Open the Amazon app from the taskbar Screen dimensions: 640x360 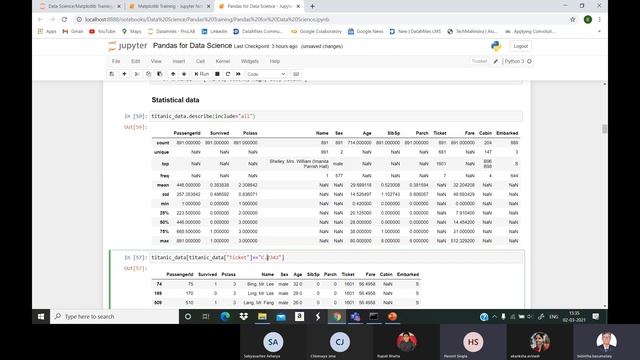click(x=299, y=316)
